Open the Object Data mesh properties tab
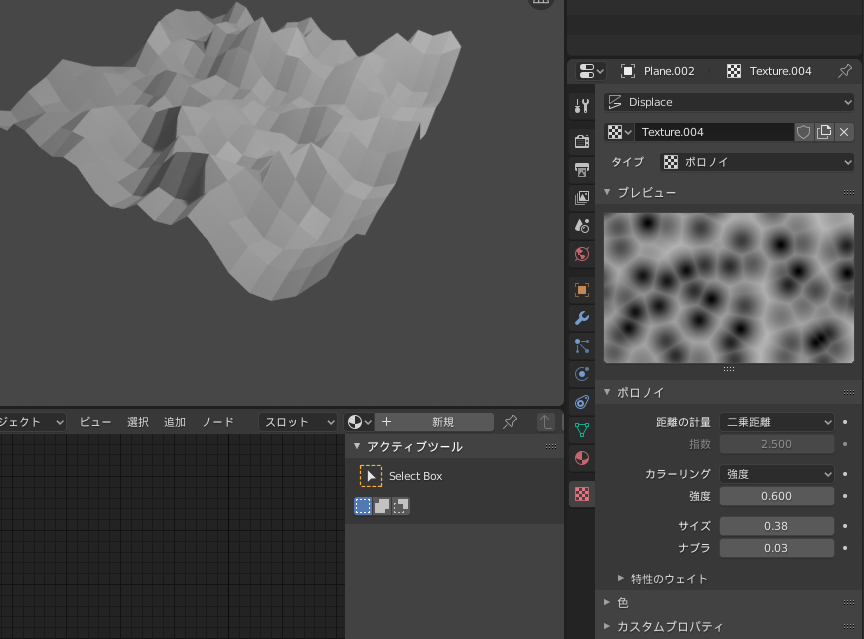Viewport: 864px width, 639px height. click(x=582, y=430)
